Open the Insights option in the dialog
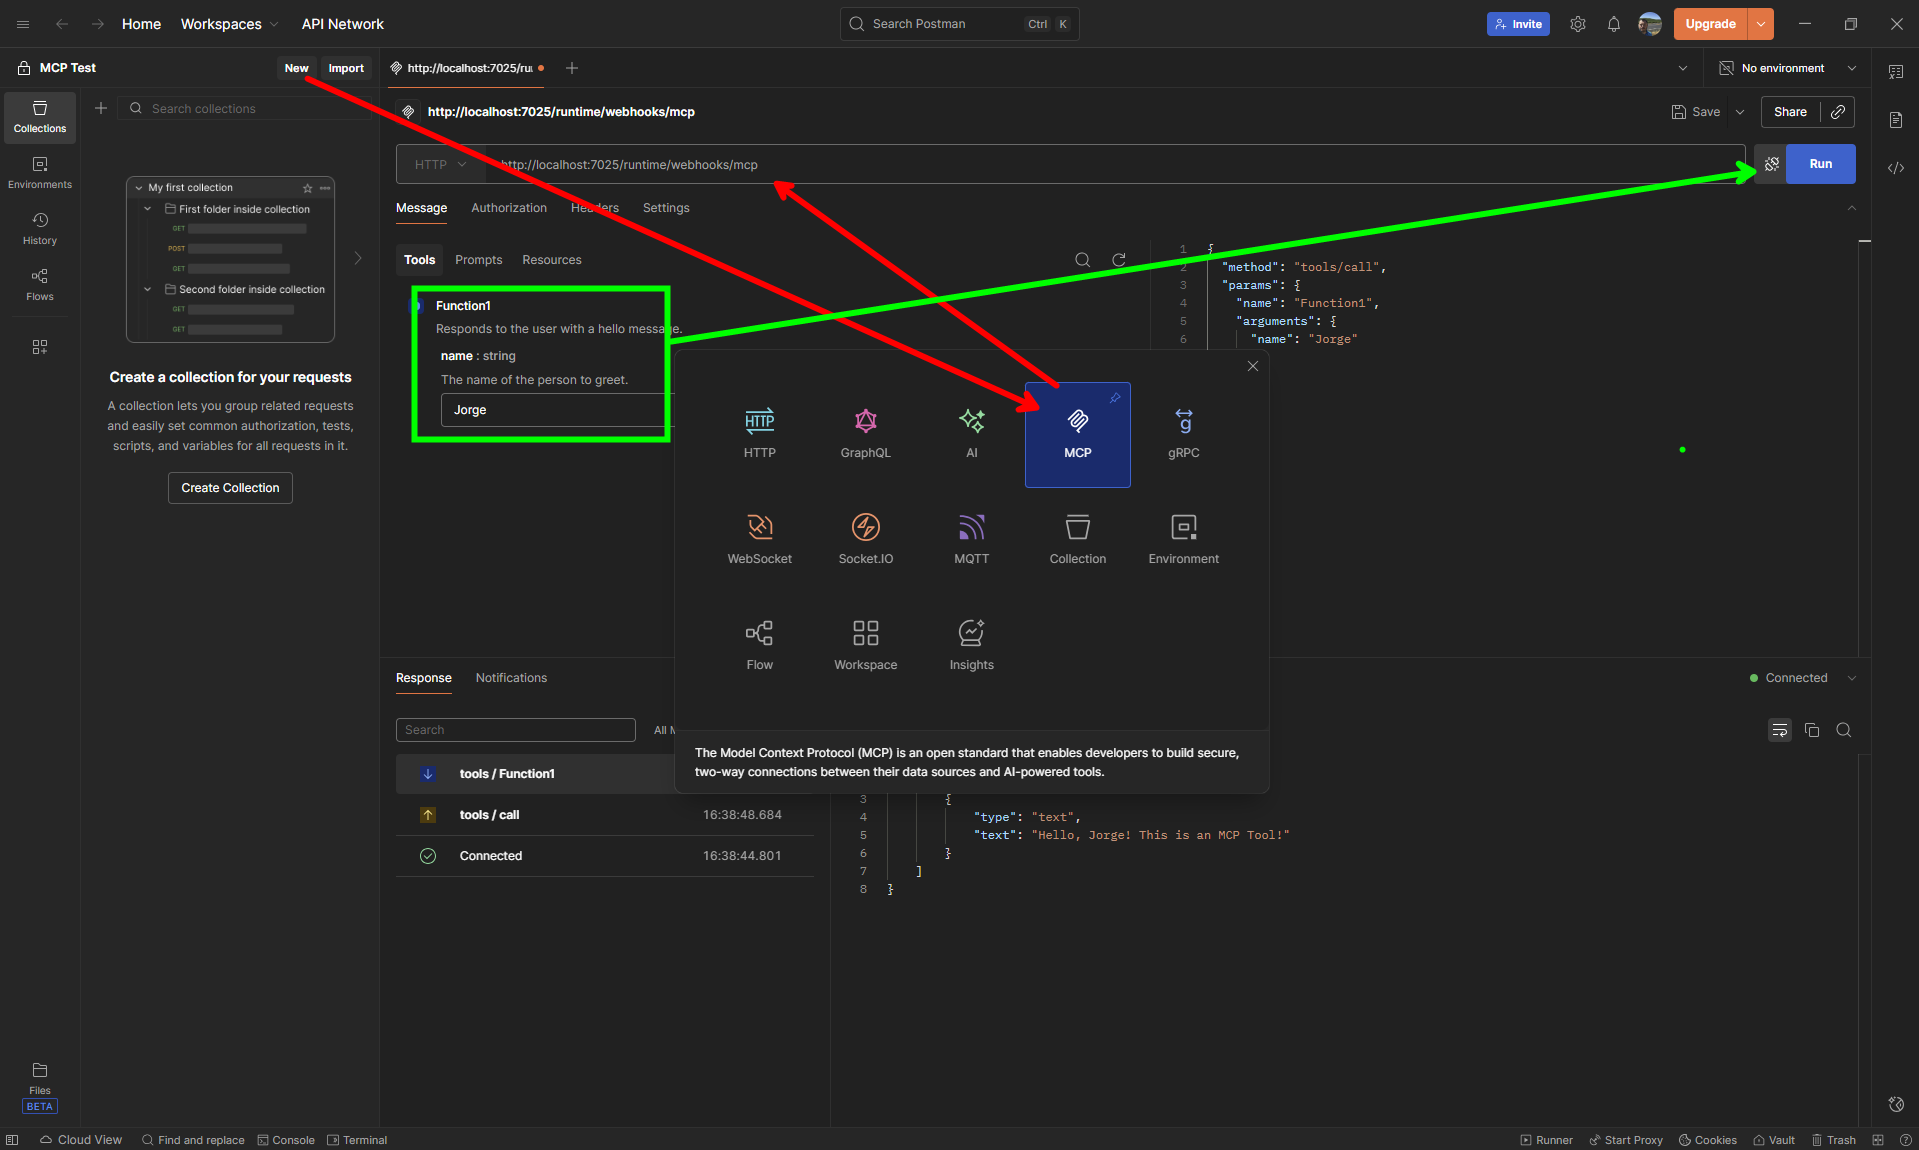Screen dimensions: 1919x1150 [x=970, y=643]
